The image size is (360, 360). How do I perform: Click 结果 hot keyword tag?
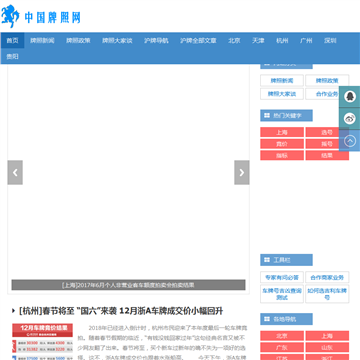coord(327,155)
